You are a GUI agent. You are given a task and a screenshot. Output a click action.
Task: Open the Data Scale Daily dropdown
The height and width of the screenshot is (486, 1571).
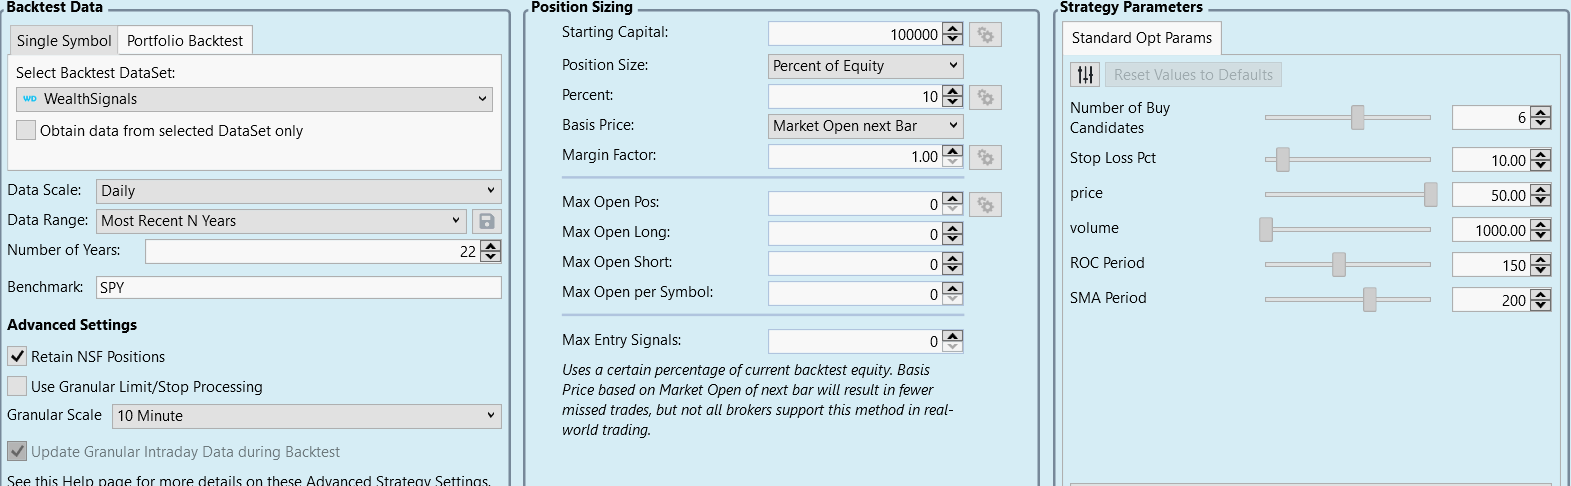click(299, 191)
